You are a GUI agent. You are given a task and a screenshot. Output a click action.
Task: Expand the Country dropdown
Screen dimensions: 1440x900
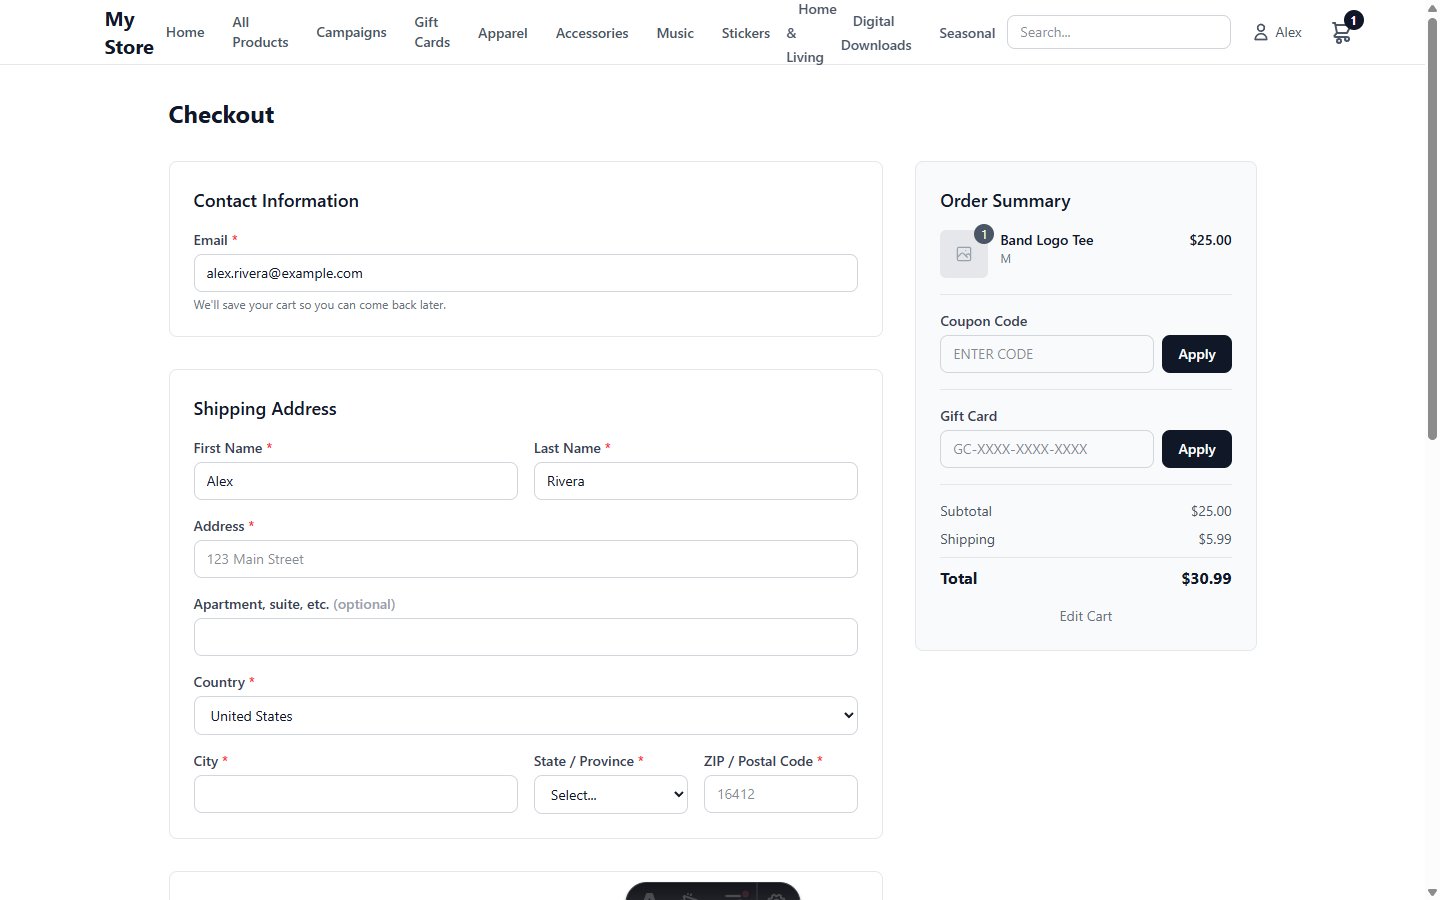pos(525,716)
